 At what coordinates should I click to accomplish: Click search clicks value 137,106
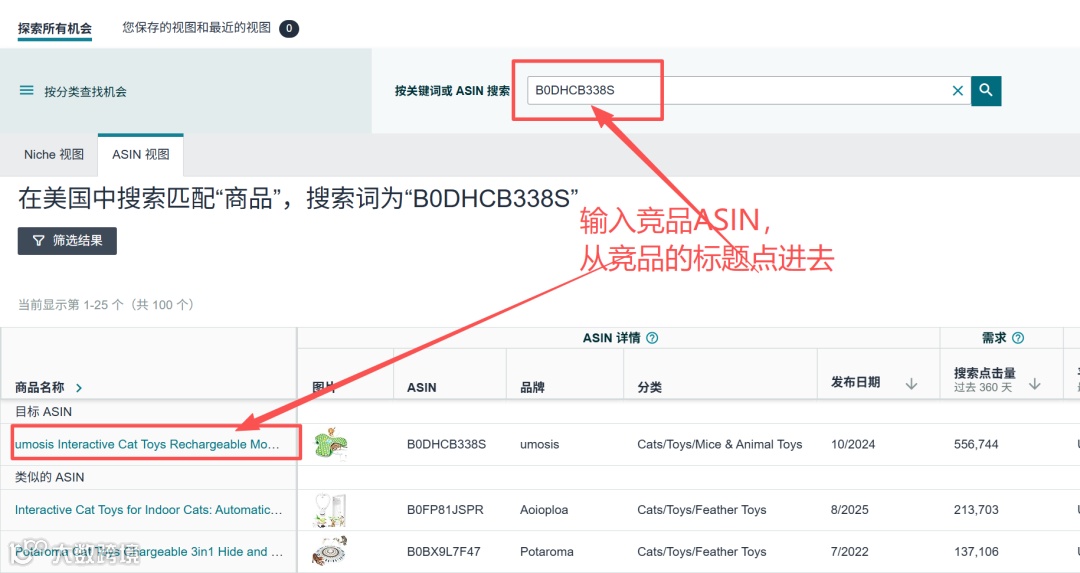[x=976, y=552]
